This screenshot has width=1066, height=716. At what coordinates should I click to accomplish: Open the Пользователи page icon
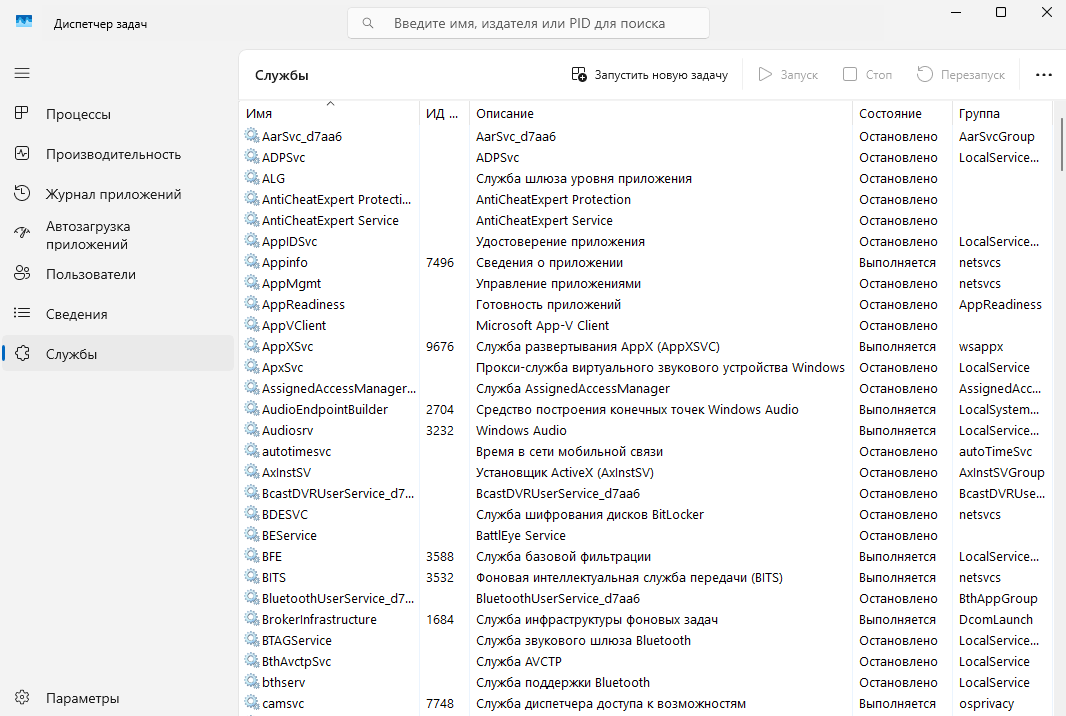tap(22, 273)
